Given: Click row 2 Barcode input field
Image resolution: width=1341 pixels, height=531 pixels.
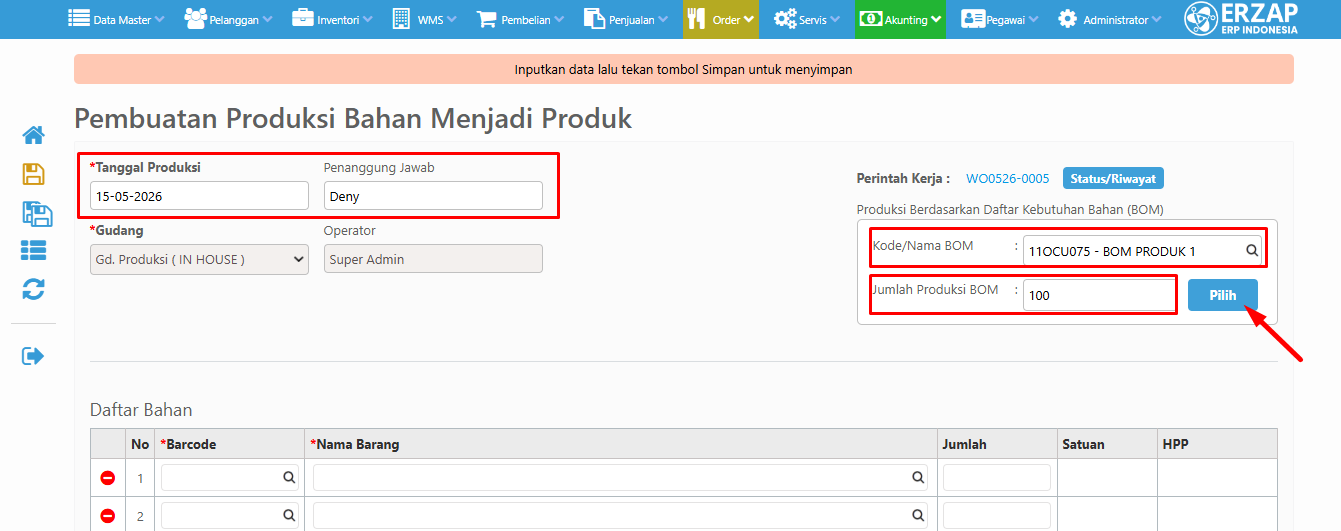Looking at the screenshot, I should [x=230, y=516].
